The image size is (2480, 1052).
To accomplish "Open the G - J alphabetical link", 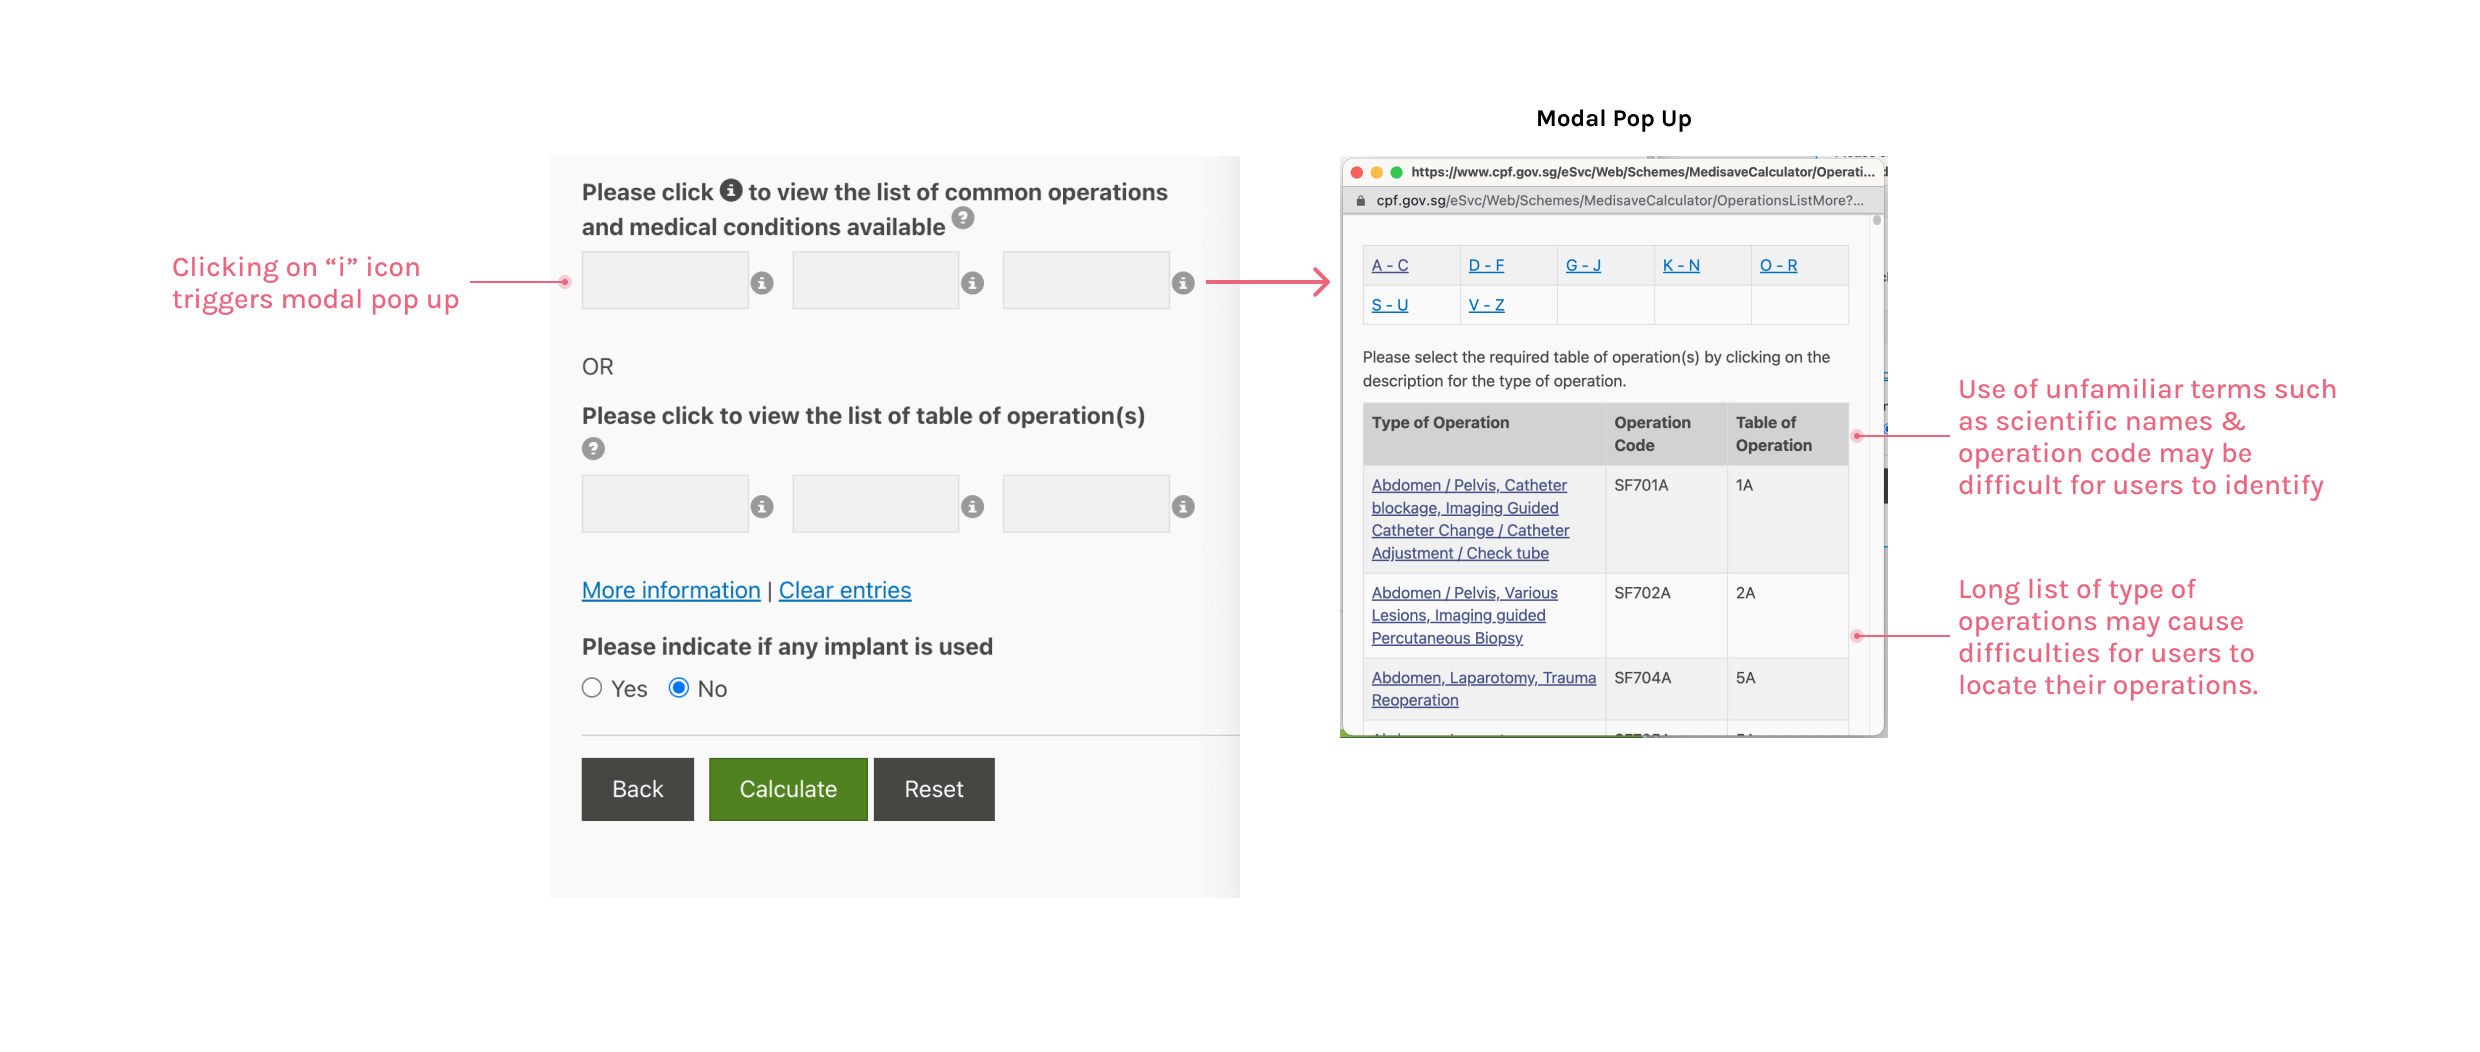I will (1583, 266).
